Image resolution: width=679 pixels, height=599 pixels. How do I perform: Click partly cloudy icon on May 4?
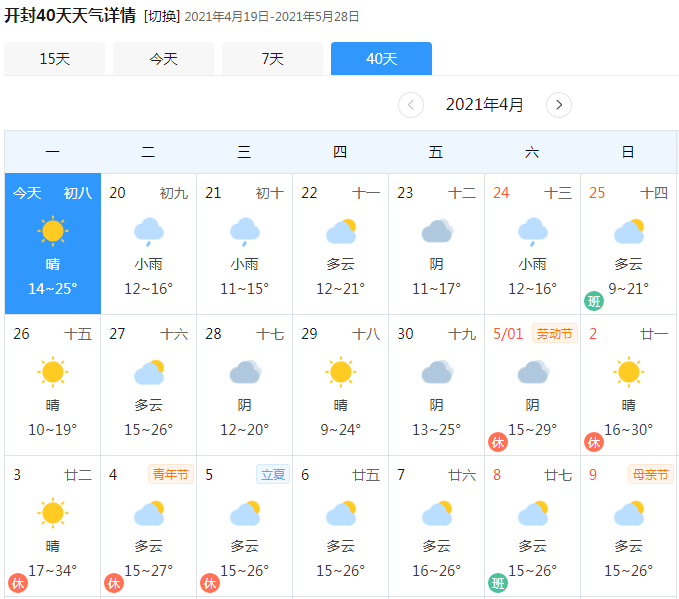click(x=149, y=514)
